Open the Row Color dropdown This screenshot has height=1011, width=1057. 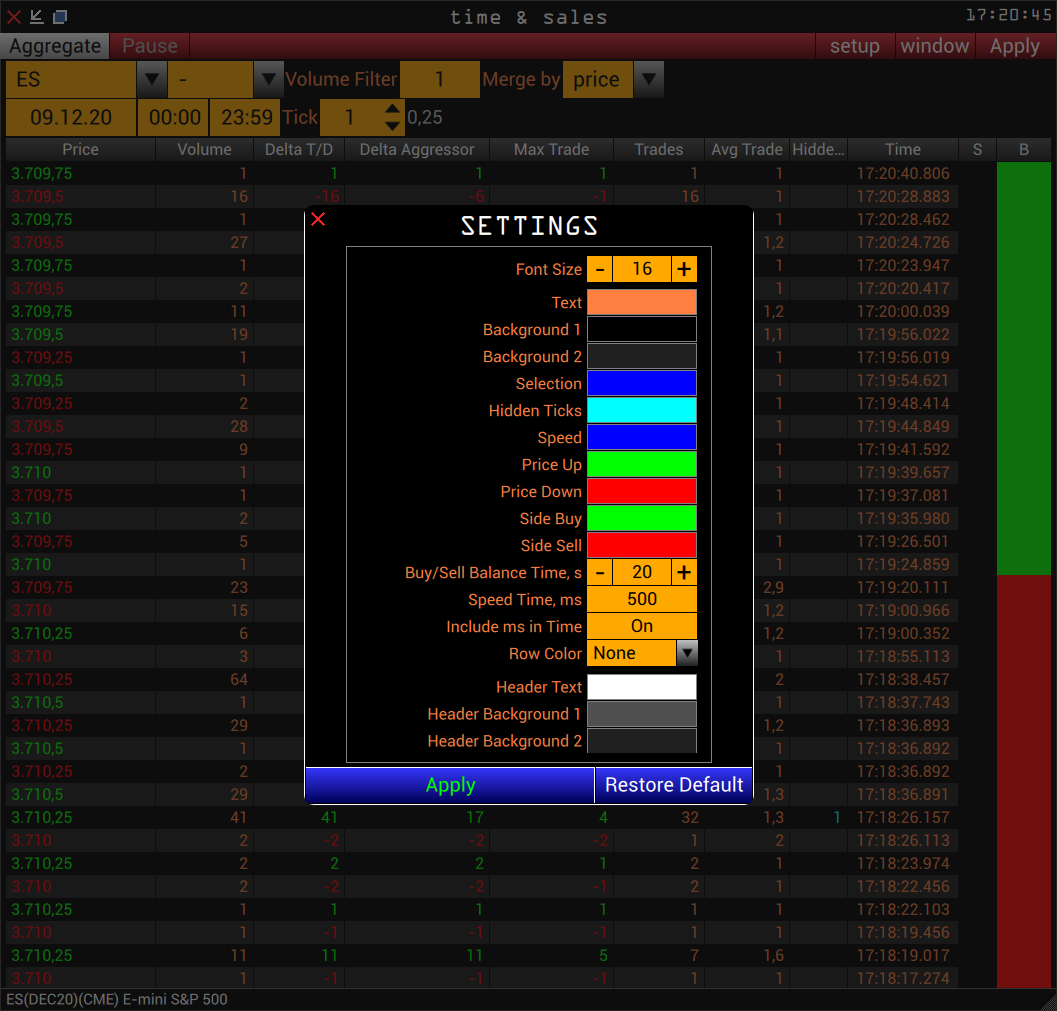[687, 653]
